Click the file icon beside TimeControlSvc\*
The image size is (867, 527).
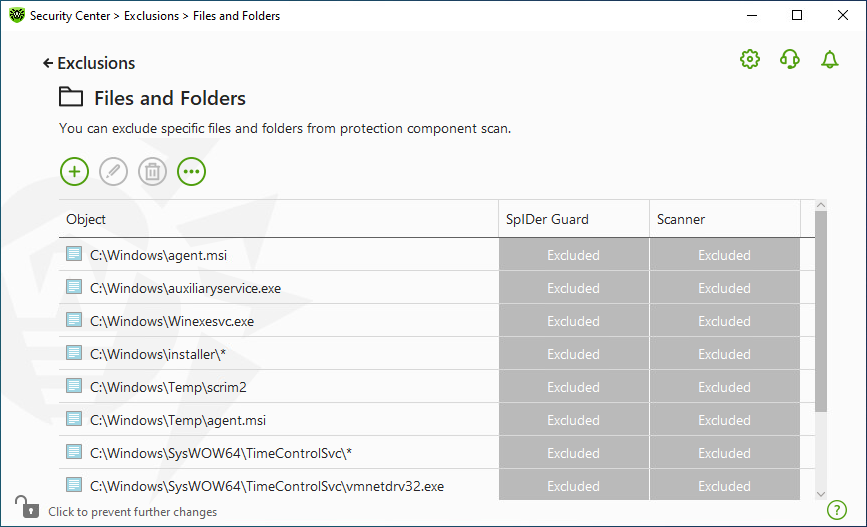pyautogui.click(x=74, y=452)
